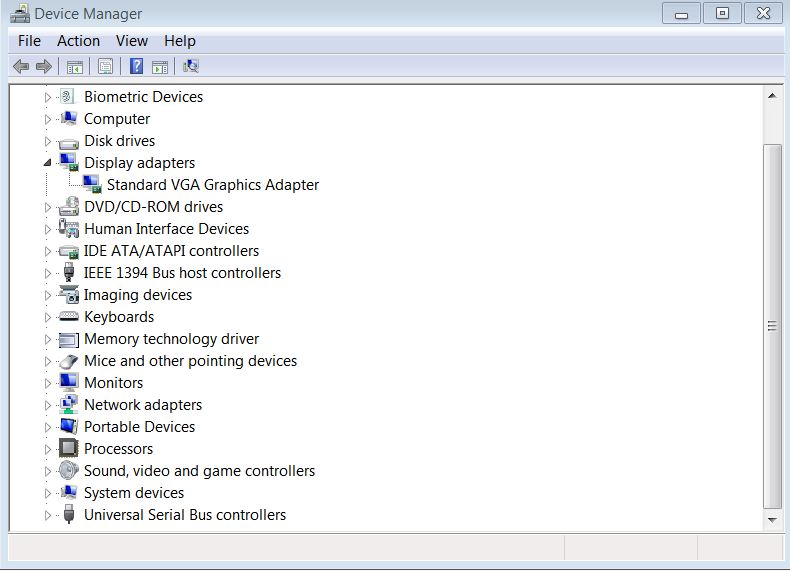
Task: Click Show/Hide Console Tree toolbar icon
Action: (75, 67)
